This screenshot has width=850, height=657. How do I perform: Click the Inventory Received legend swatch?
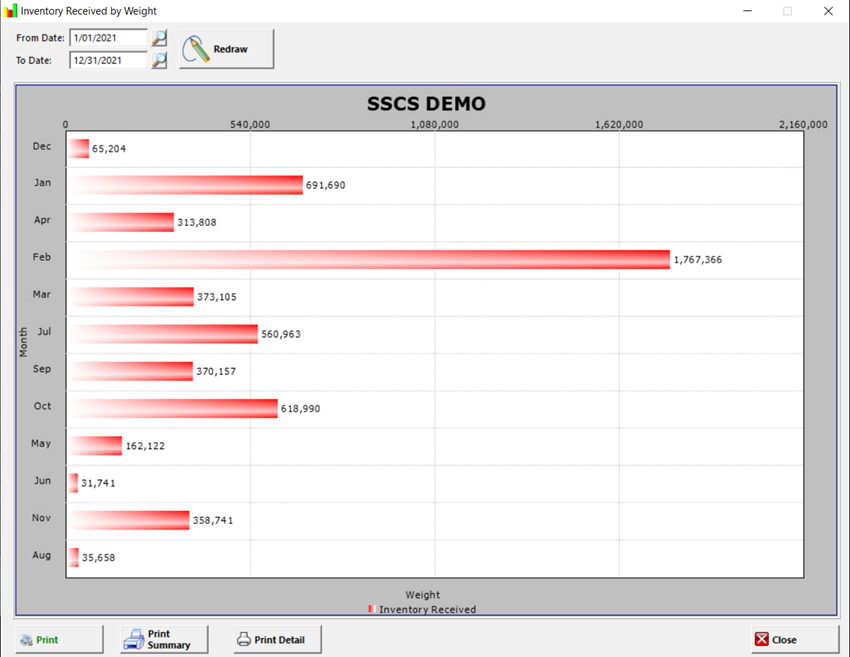coord(371,609)
